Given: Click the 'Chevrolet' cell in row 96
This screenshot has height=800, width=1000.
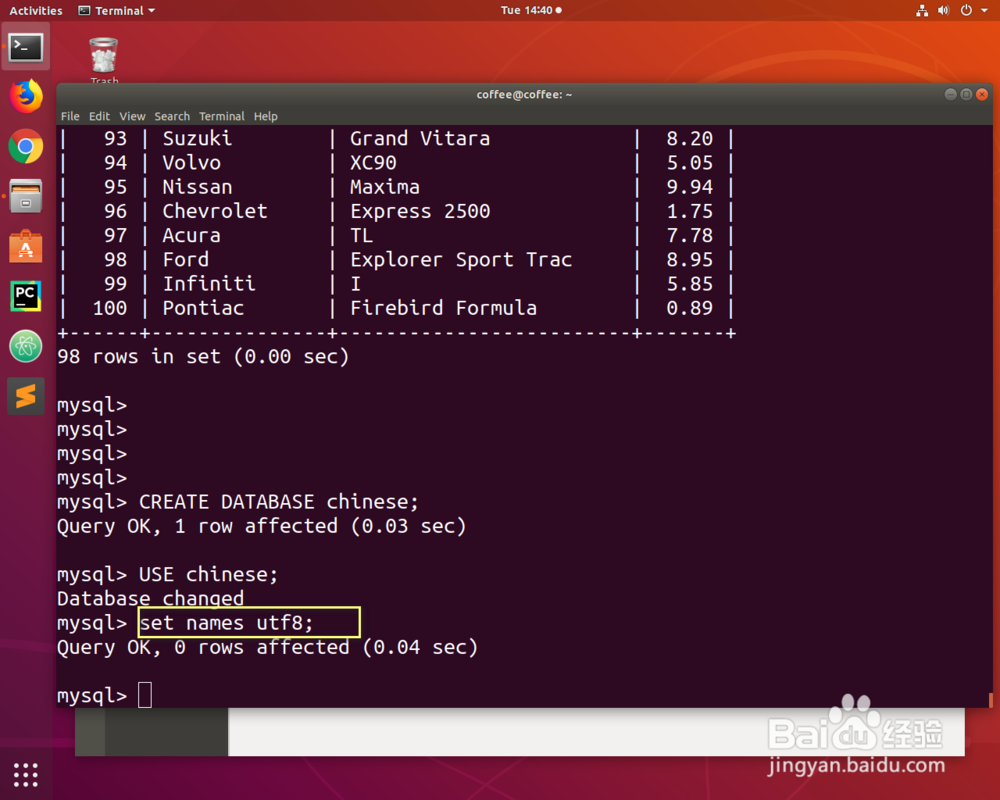Looking at the screenshot, I should [215, 211].
